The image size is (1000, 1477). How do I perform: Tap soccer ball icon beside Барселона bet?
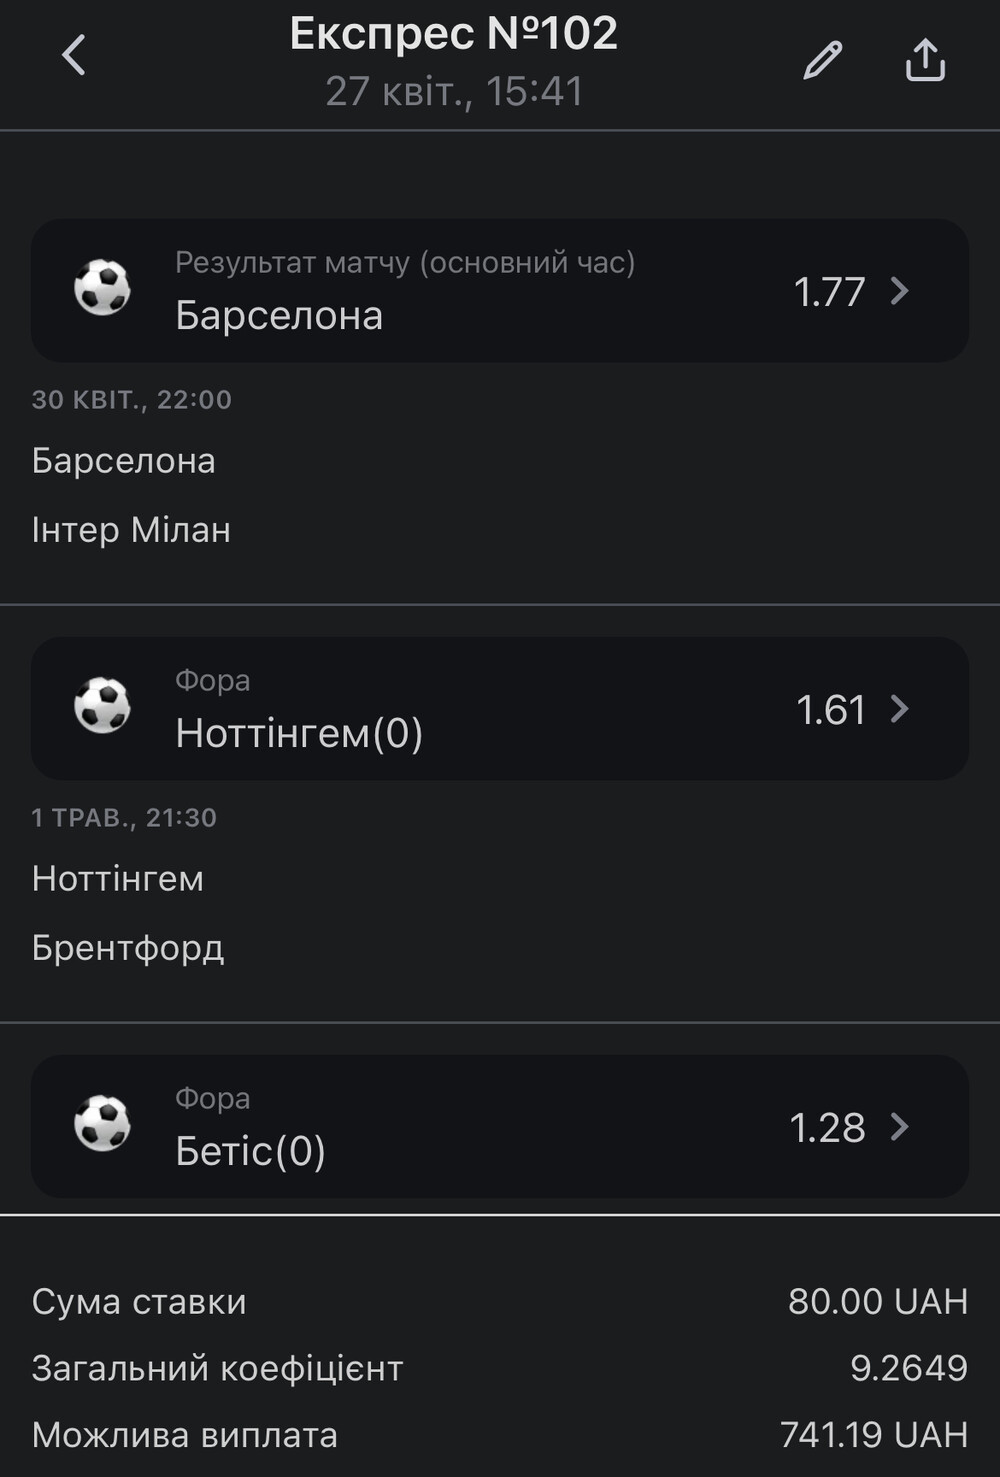click(x=102, y=288)
